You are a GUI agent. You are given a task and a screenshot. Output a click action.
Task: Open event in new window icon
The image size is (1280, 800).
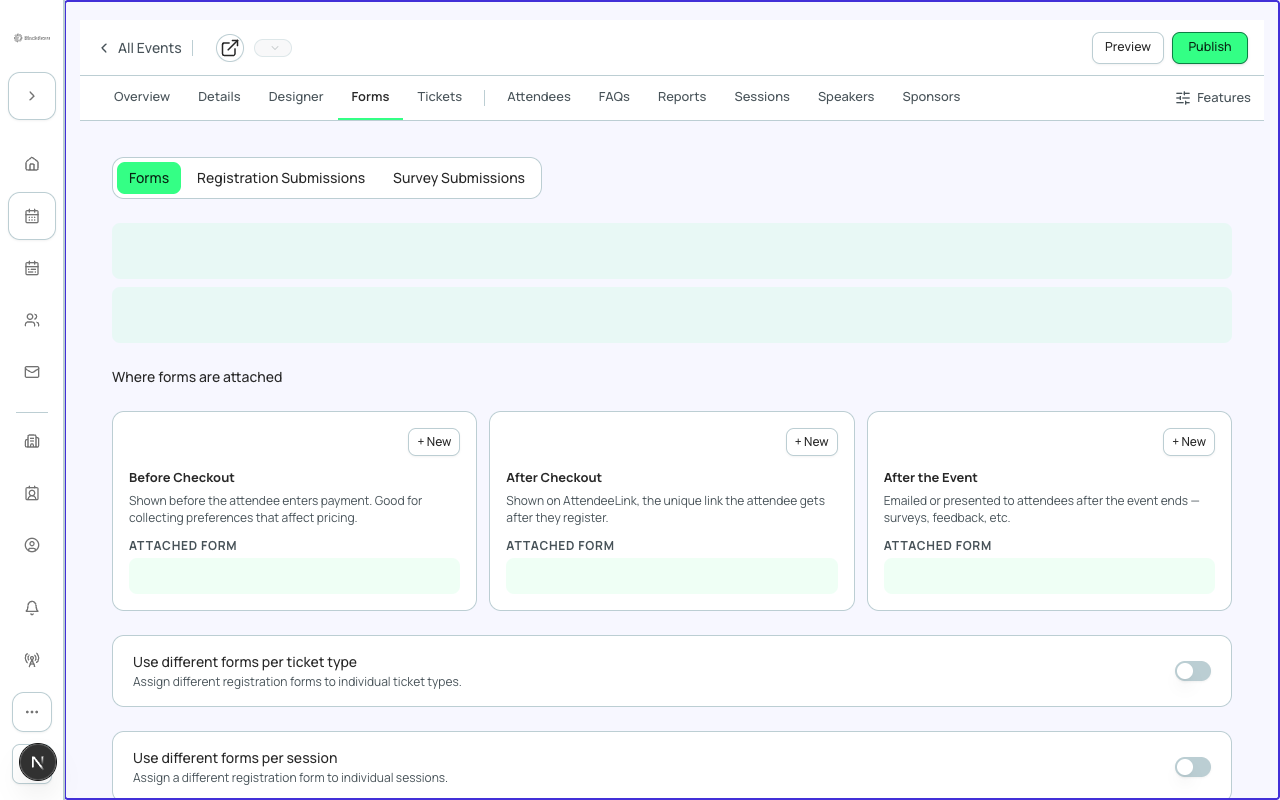(230, 48)
